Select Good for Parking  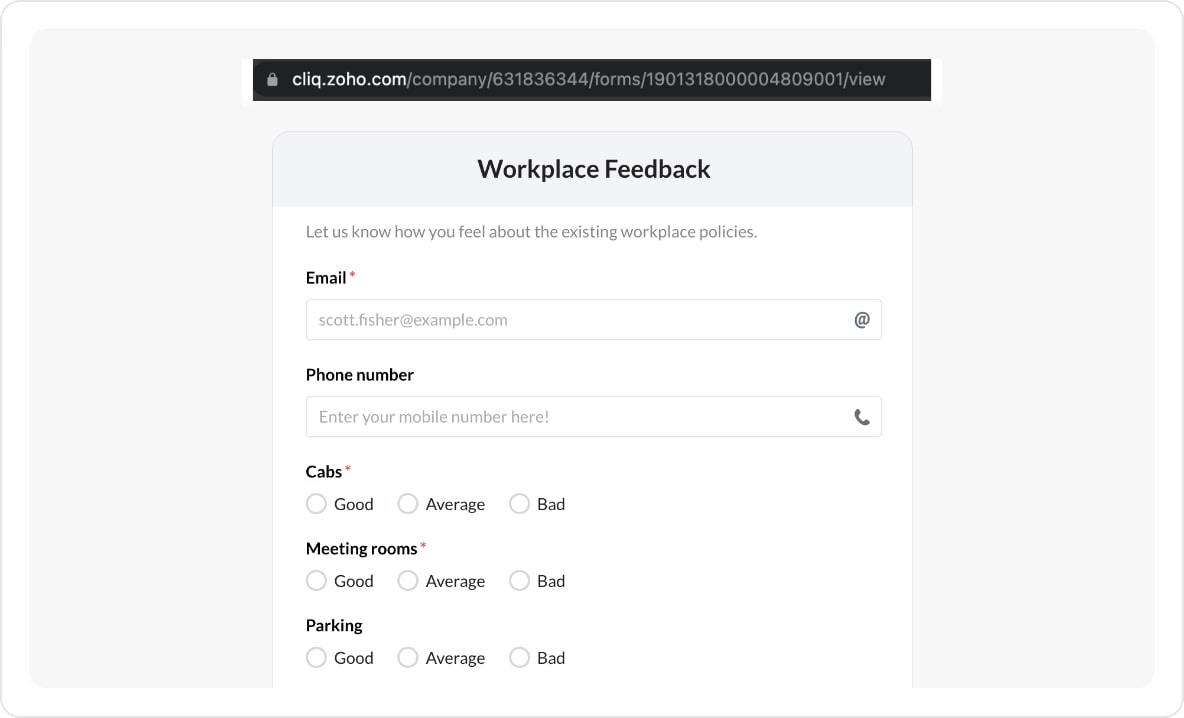point(316,658)
